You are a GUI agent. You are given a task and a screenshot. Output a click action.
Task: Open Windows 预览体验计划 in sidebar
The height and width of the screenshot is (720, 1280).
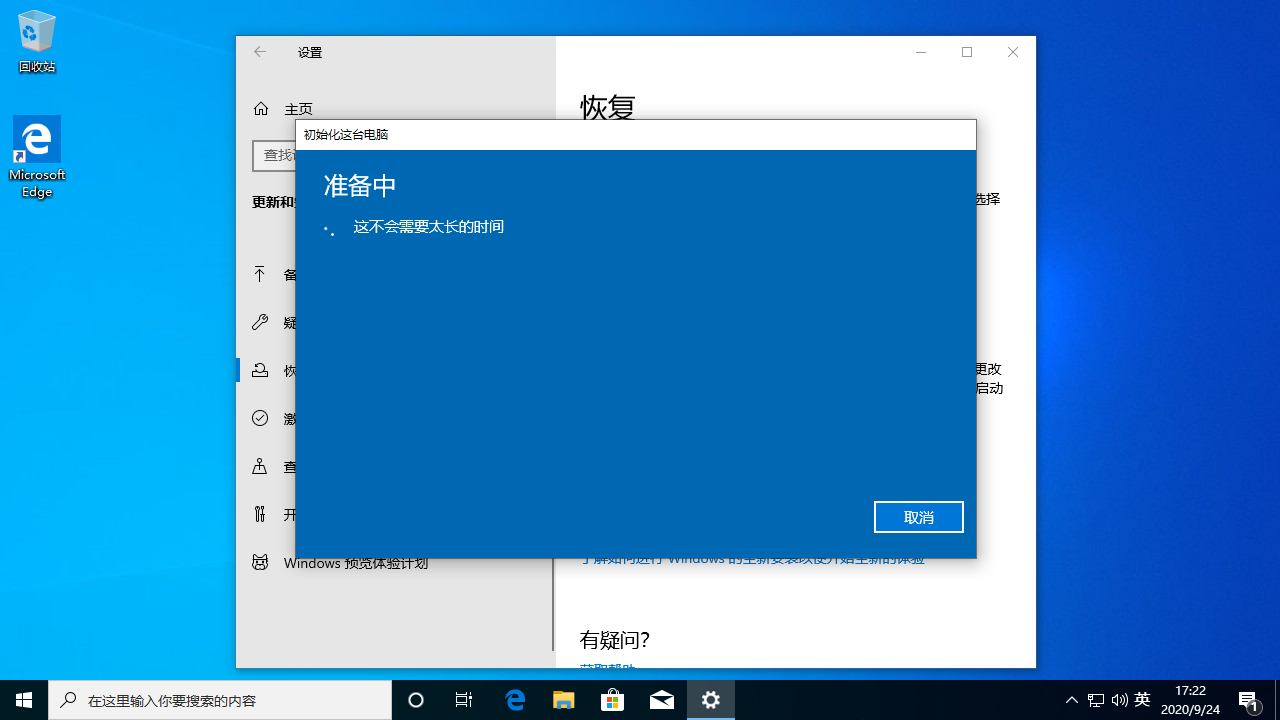355,563
